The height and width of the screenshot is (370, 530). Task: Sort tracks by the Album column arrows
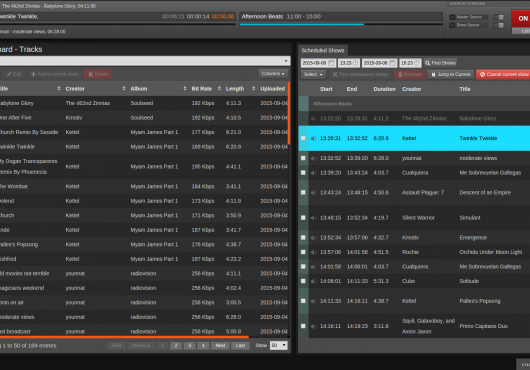[x=185, y=89]
